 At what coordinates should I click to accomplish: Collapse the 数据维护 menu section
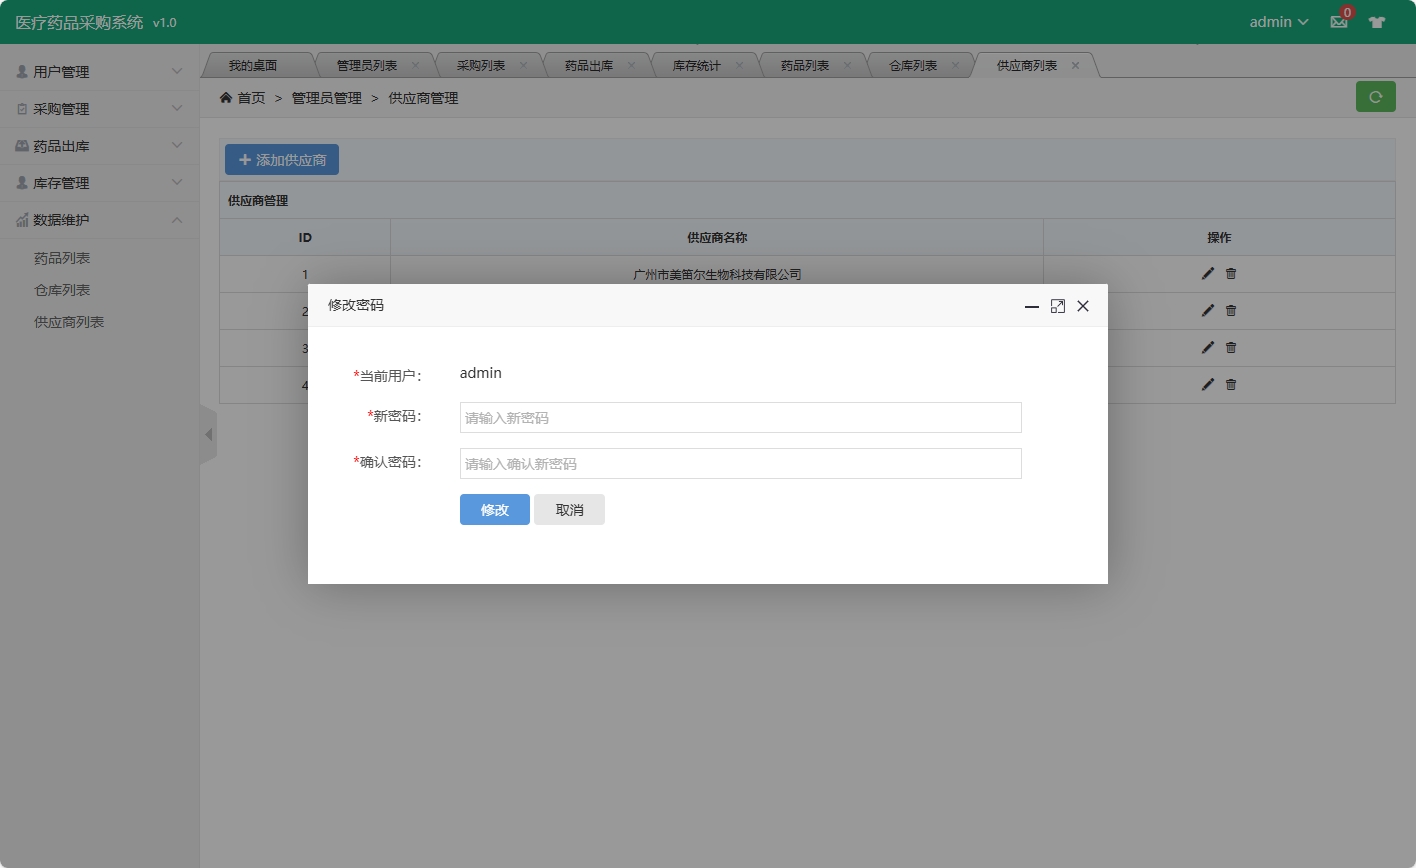tap(88, 220)
